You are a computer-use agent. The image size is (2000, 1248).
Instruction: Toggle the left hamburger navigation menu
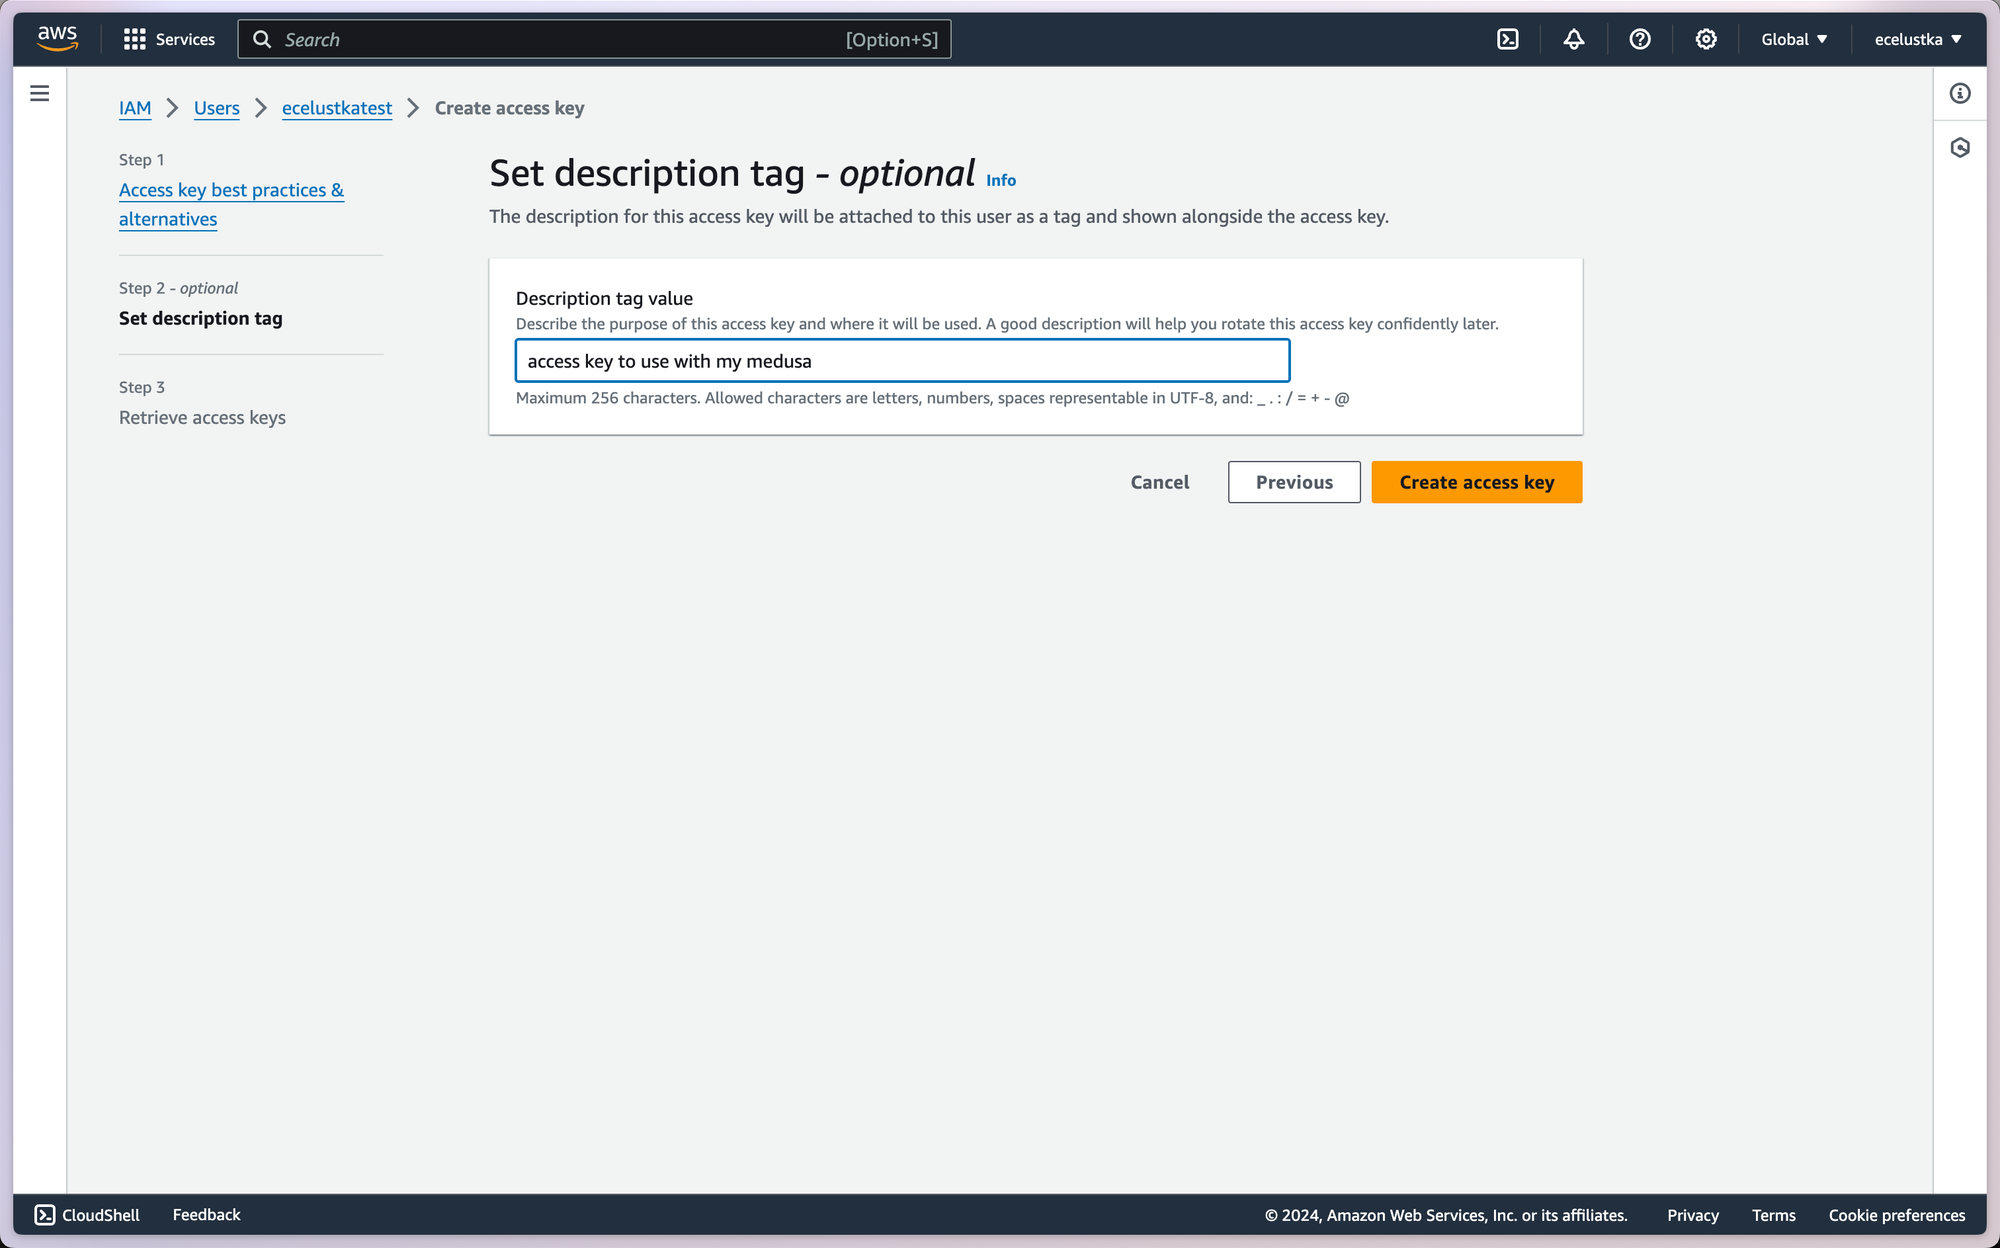[x=40, y=93]
